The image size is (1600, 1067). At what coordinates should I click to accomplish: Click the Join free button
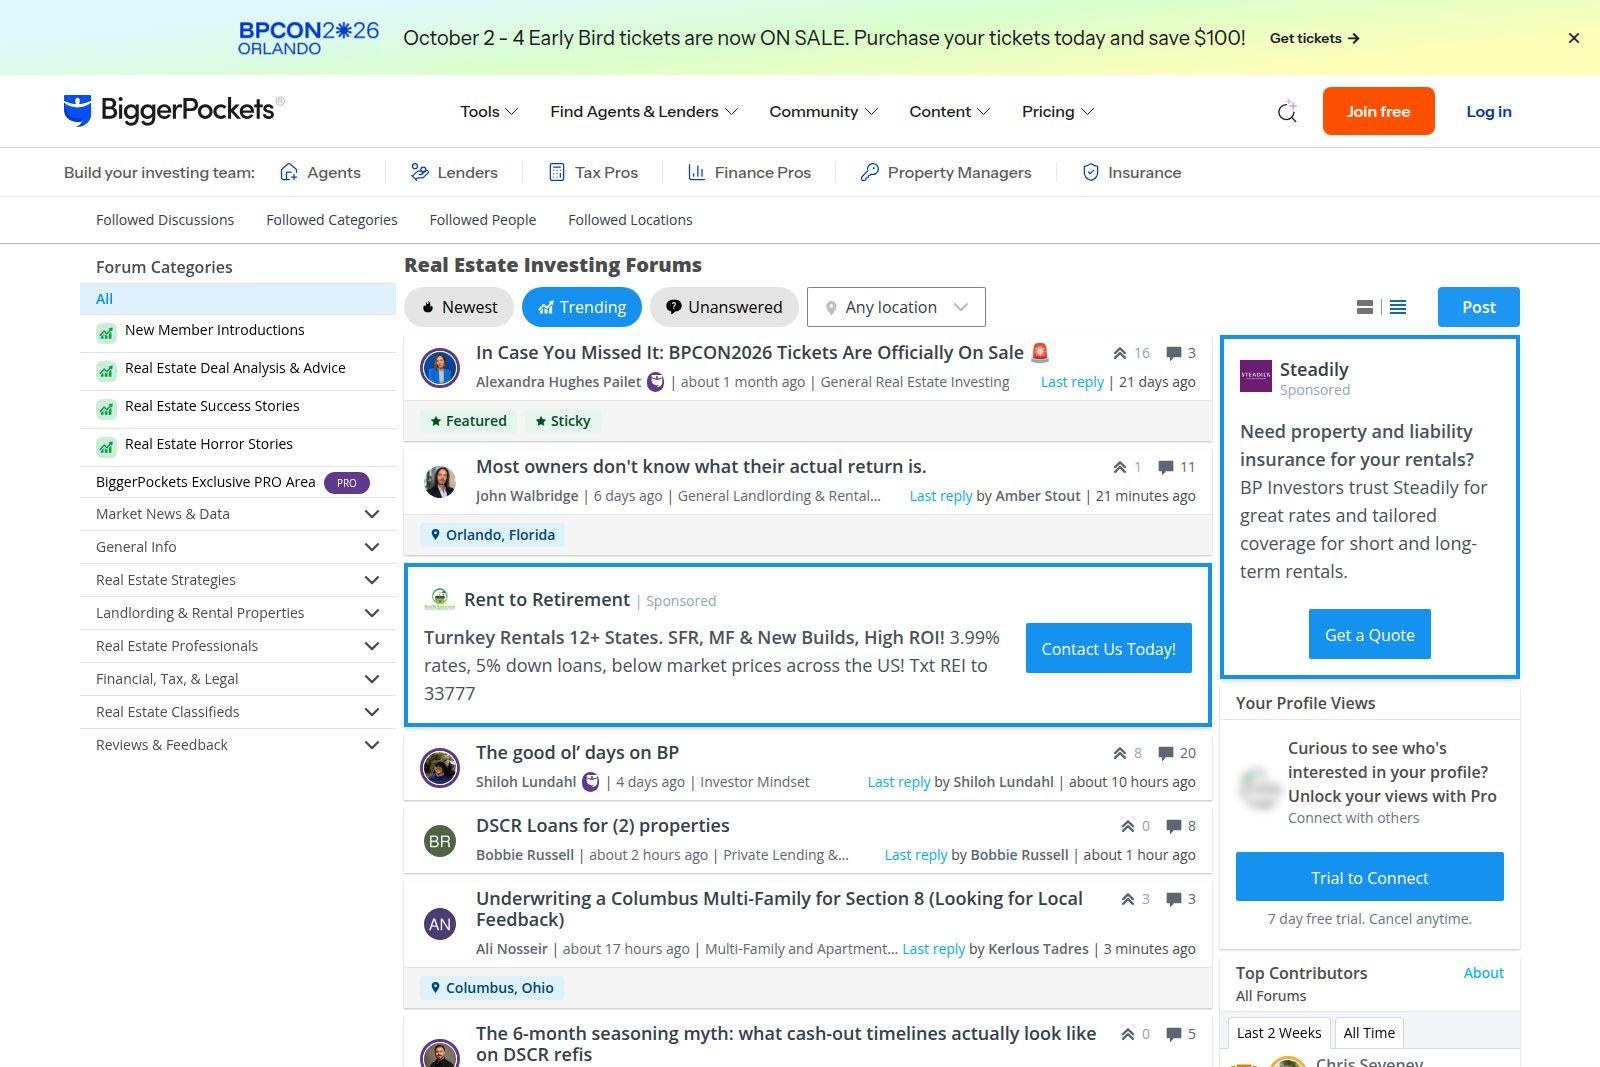tap(1378, 111)
